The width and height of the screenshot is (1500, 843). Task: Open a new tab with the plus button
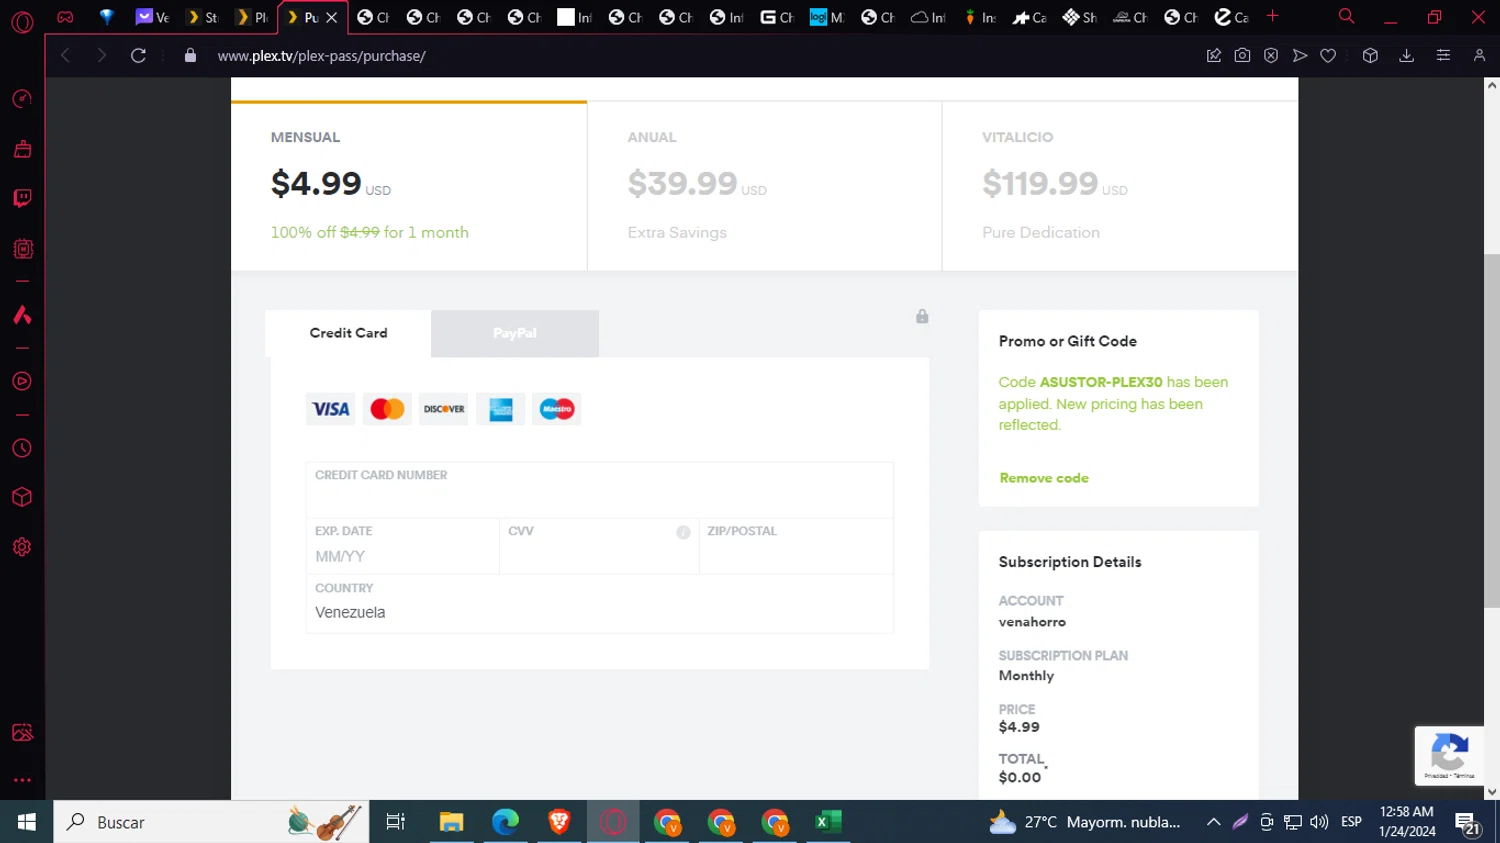point(1272,16)
